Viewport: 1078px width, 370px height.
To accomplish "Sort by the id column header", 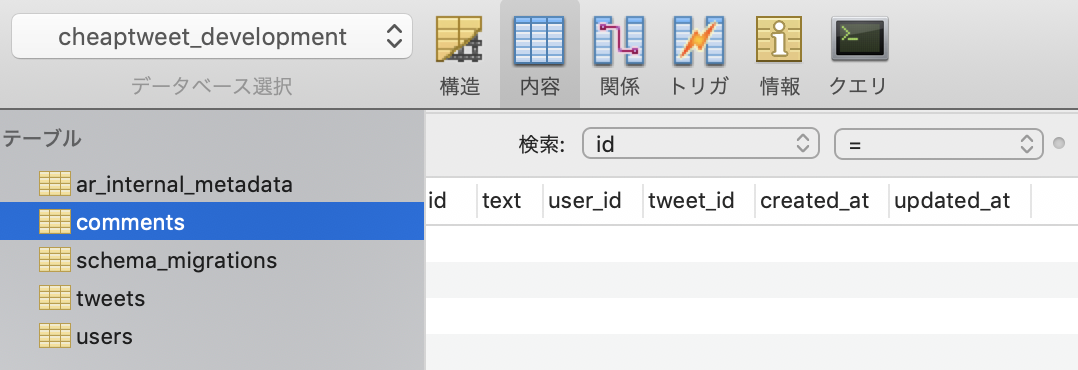I will click(x=451, y=201).
